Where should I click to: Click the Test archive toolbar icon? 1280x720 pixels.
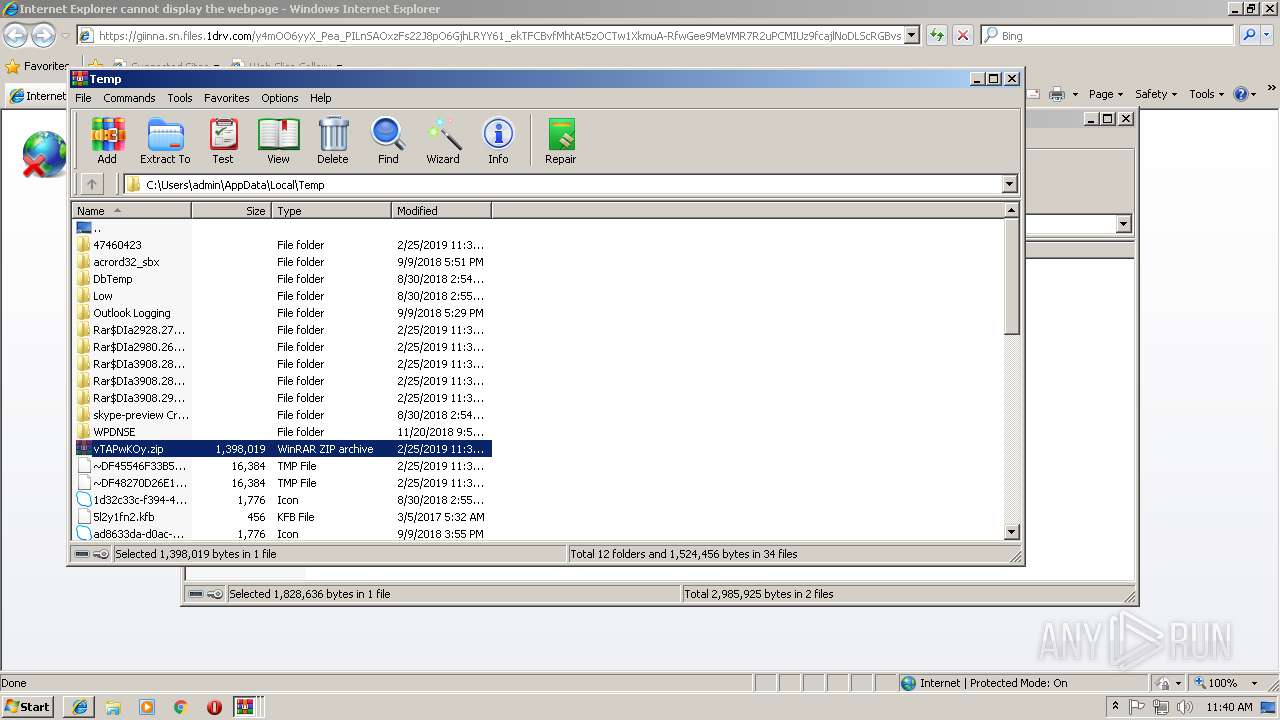(x=223, y=141)
